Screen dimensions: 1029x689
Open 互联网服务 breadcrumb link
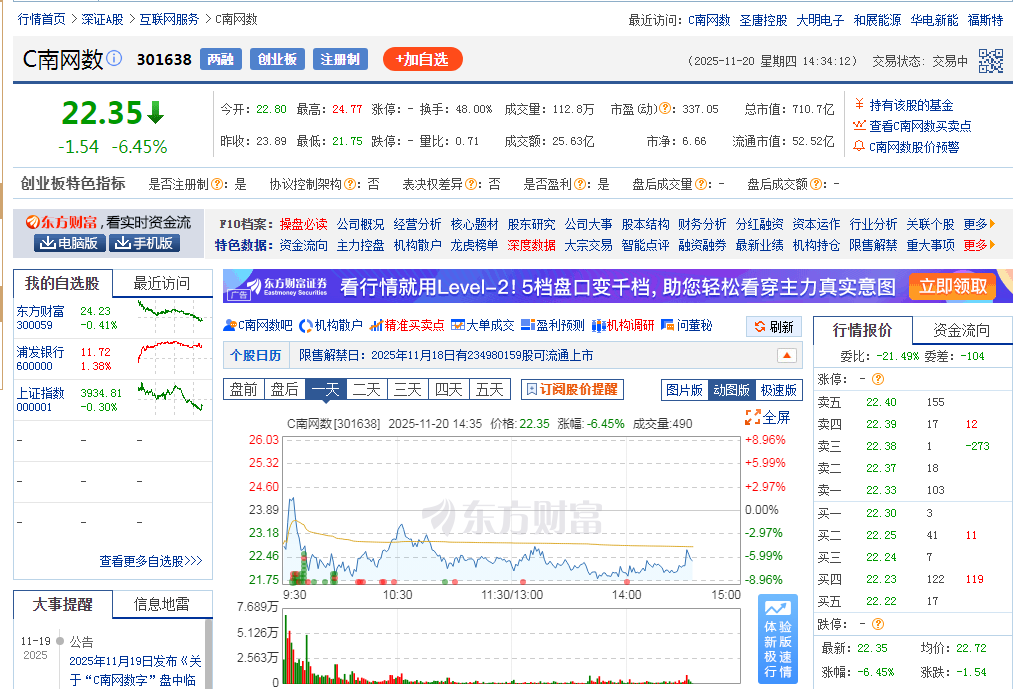click(x=169, y=19)
